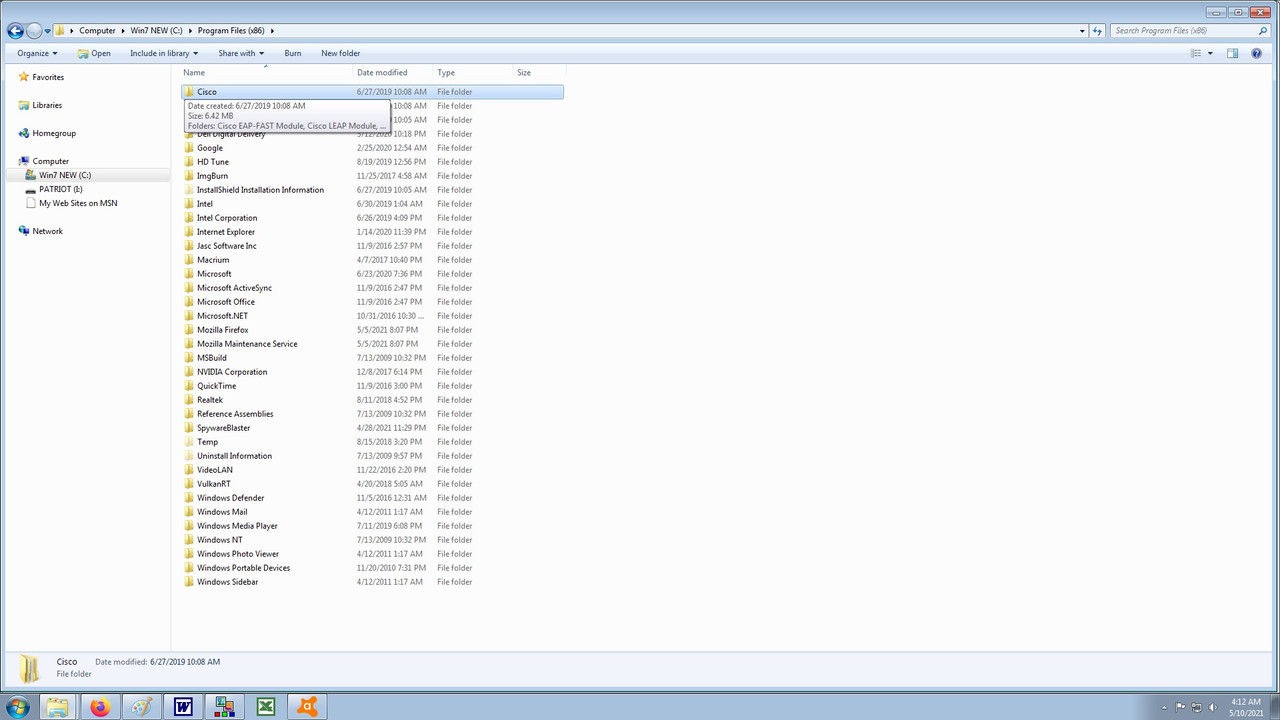
Task: Click the Change your view icon
Action: point(1196,53)
